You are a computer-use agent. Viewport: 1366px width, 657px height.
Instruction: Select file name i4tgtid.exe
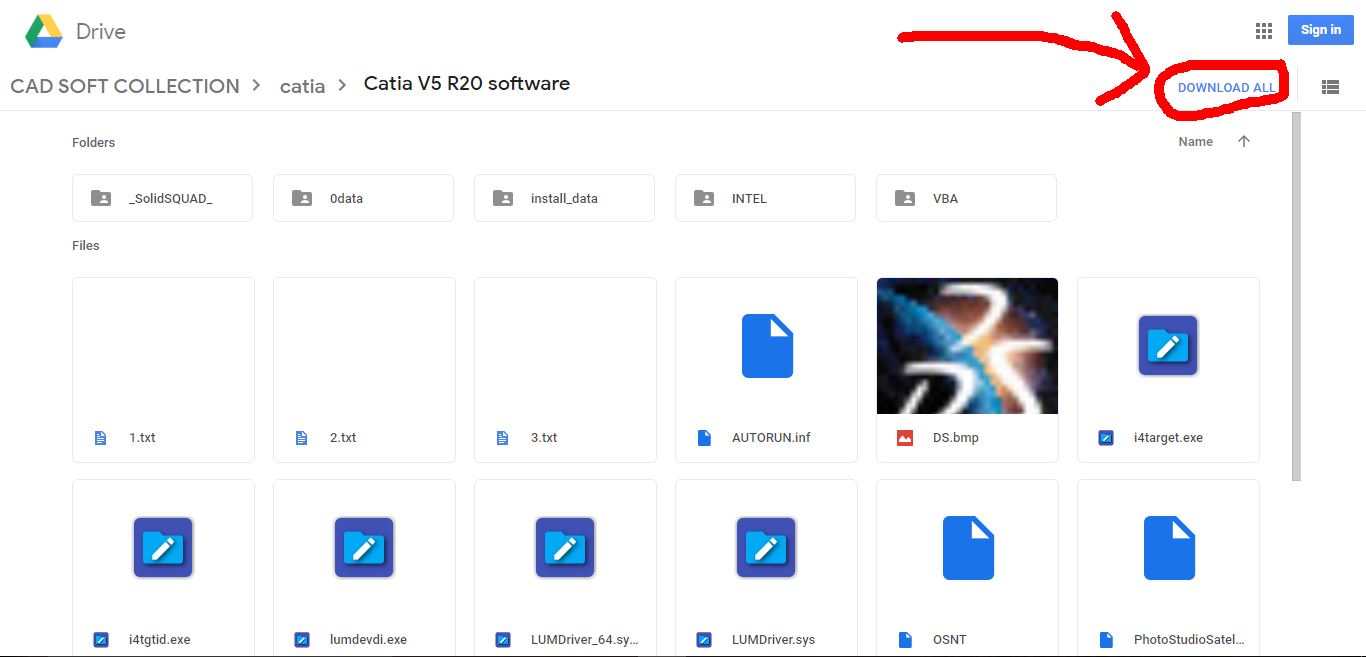pos(160,640)
